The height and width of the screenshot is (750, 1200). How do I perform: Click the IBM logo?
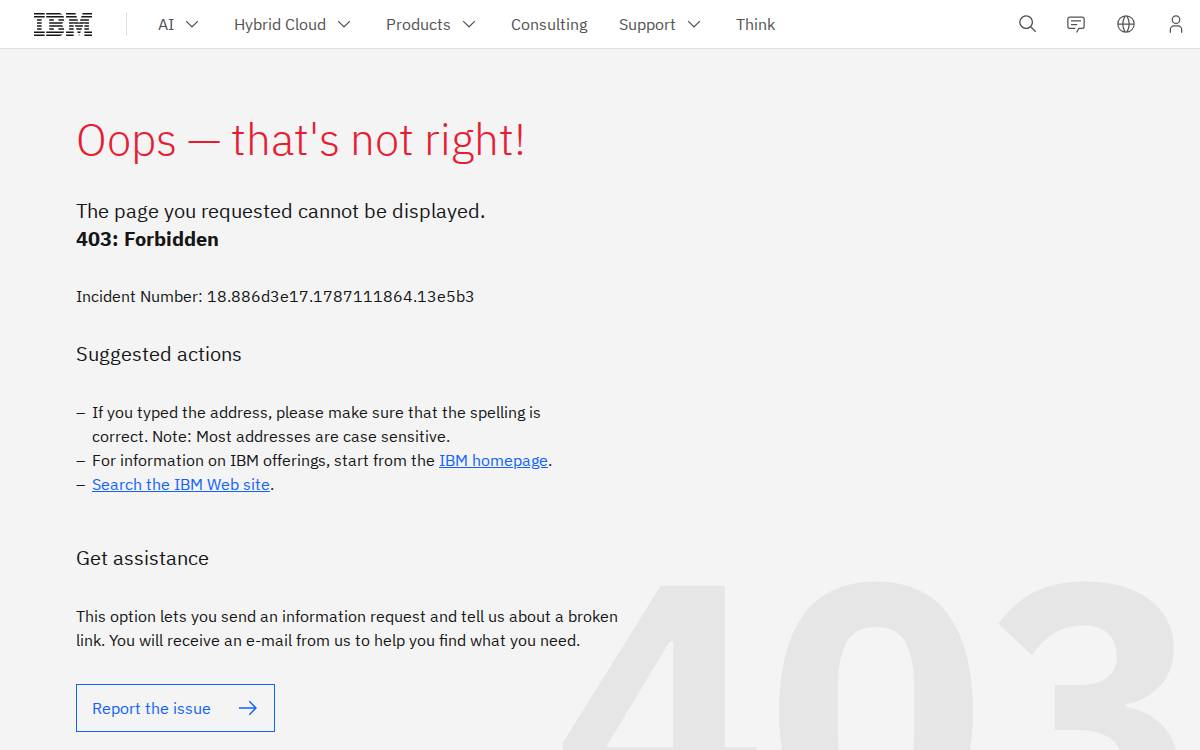point(63,24)
